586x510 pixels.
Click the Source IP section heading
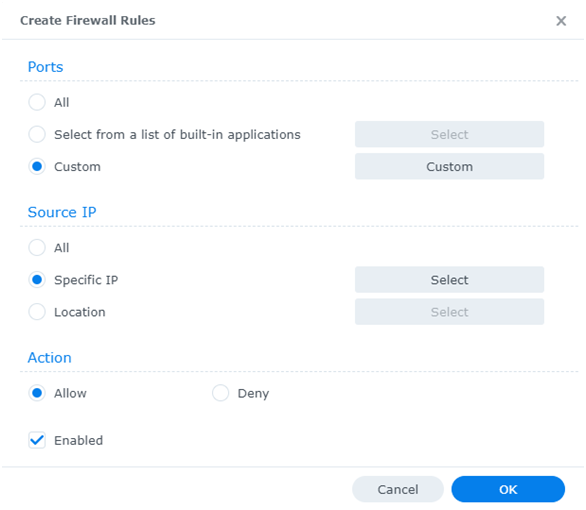pos(62,212)
